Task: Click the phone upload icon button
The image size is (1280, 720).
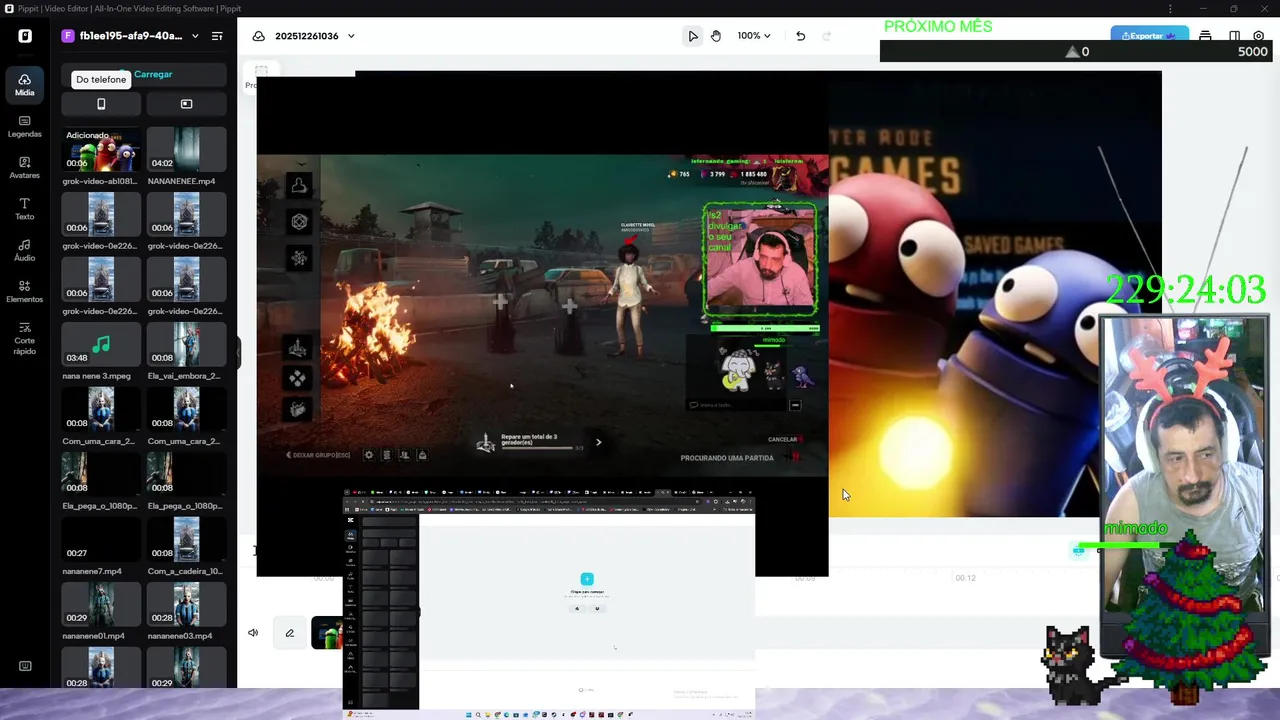Action: (x=101, y=104)
